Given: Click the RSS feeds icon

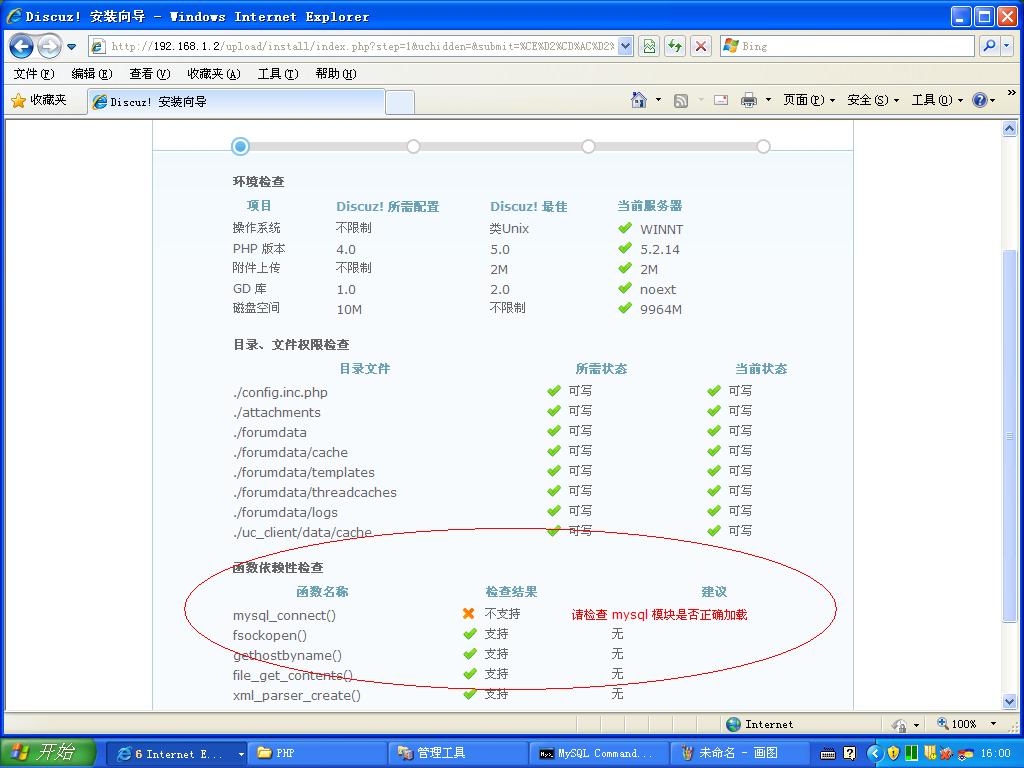Looking at the screenshot, I should pyautogui.click(x=680, y=101).
